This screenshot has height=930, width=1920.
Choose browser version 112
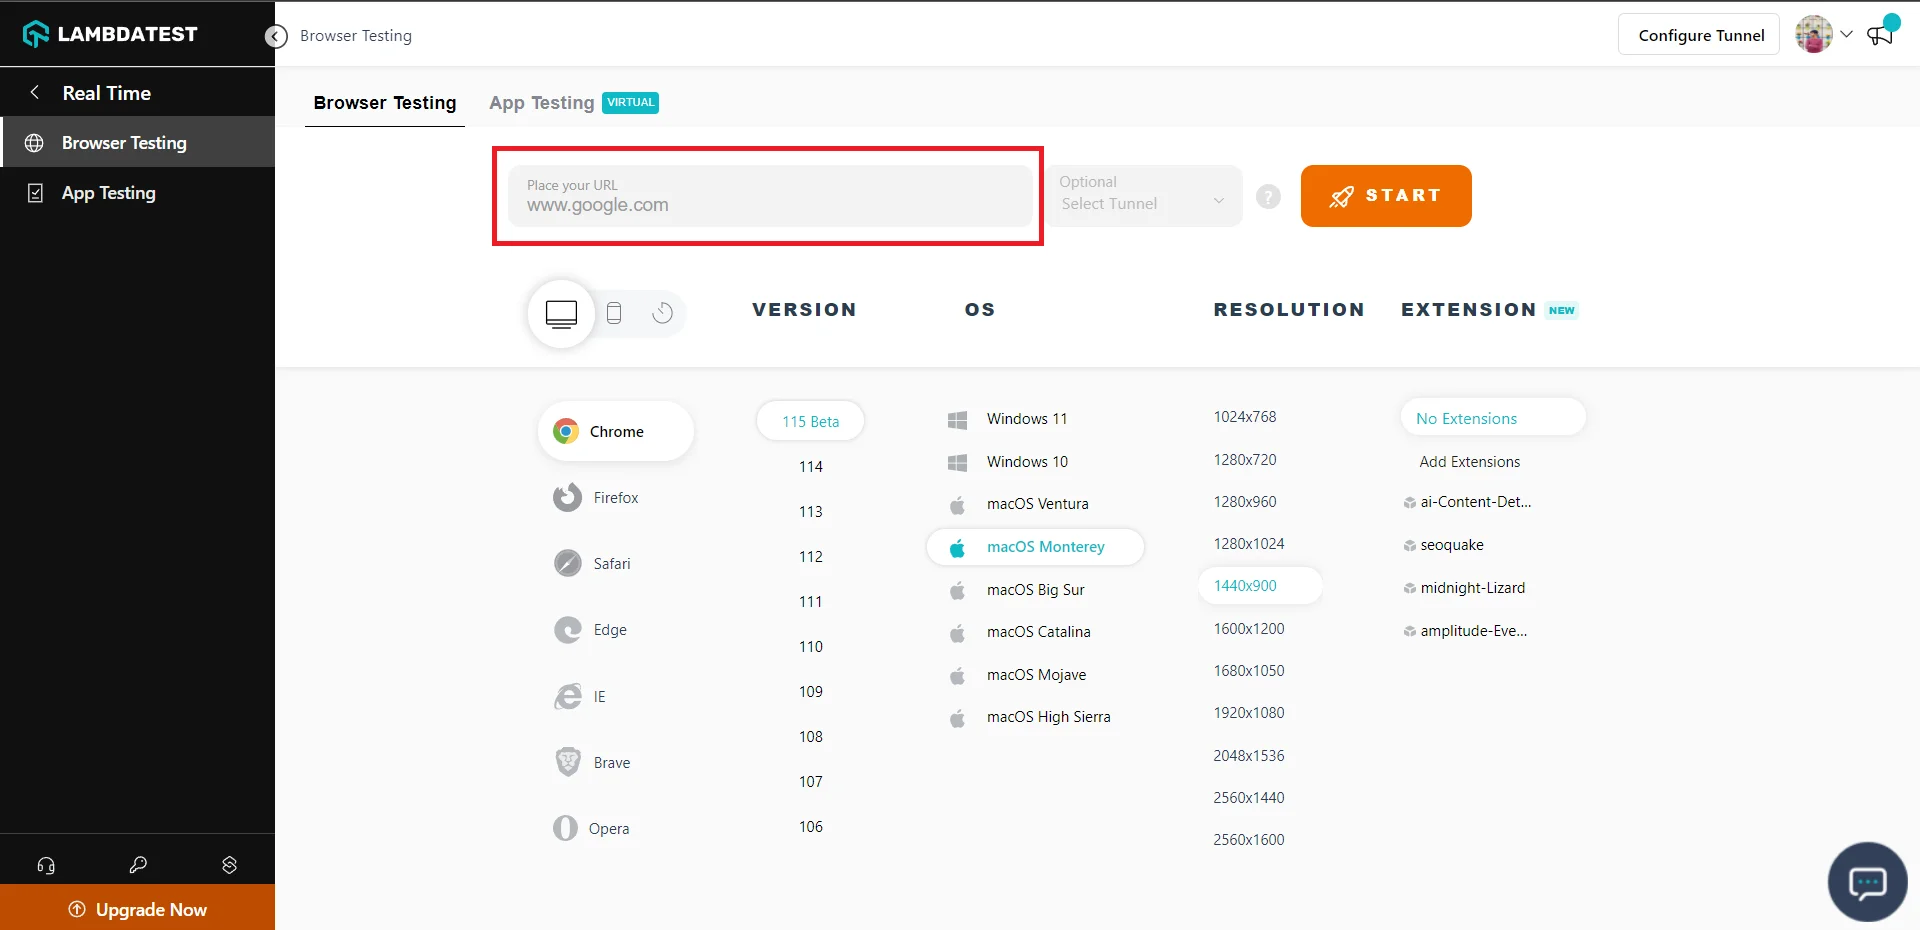811,556
